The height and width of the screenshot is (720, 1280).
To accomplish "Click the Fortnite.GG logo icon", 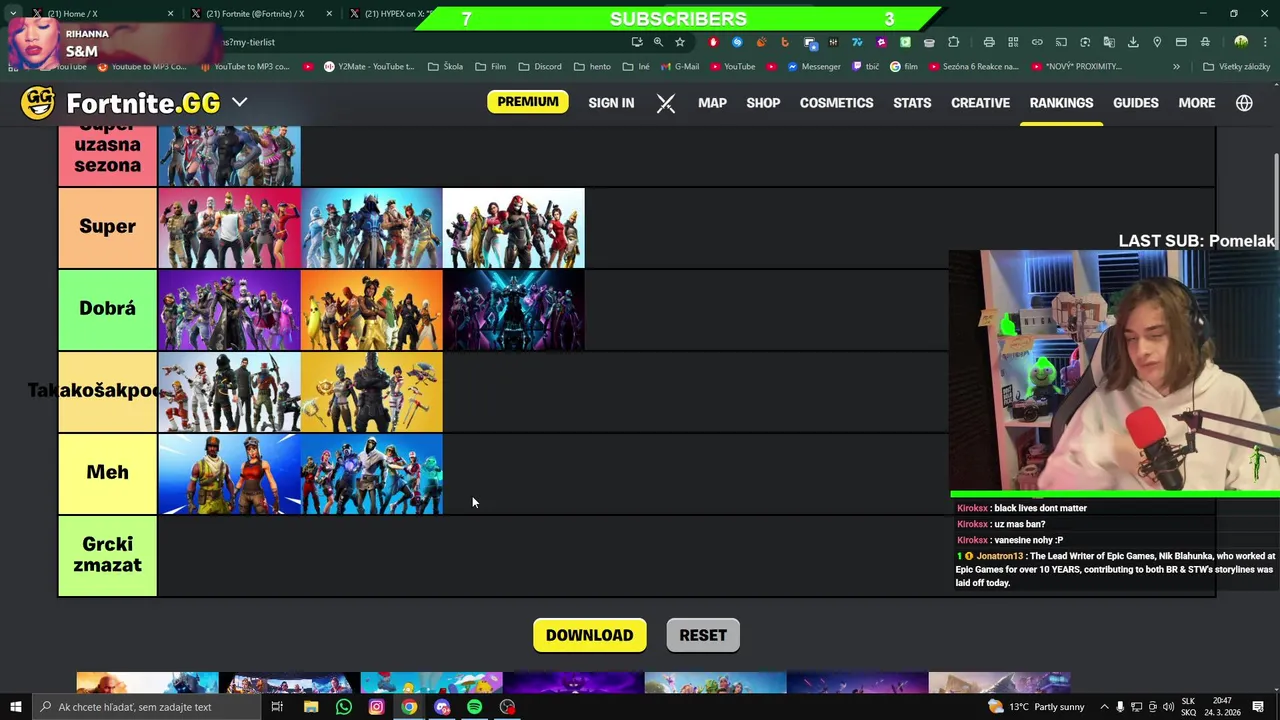I will pos(38,102).
